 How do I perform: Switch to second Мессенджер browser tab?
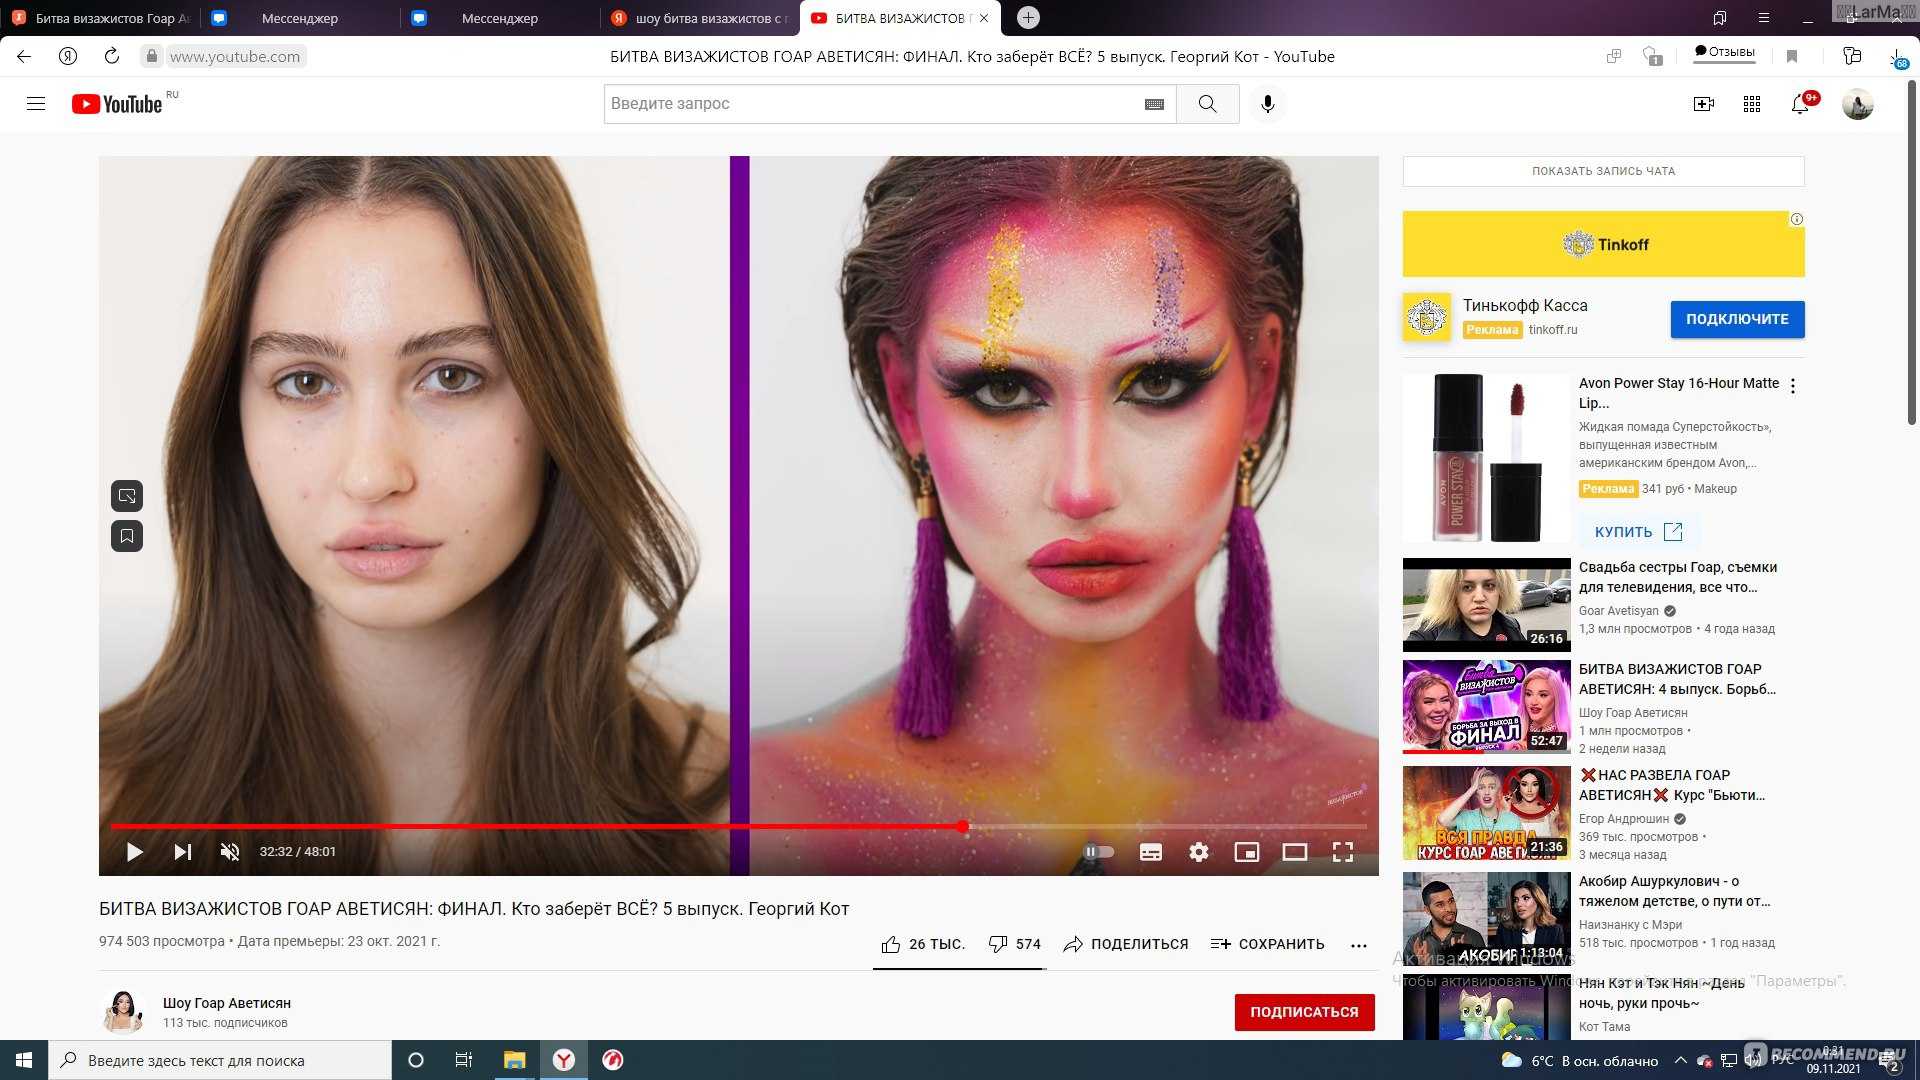pos(500,18)
